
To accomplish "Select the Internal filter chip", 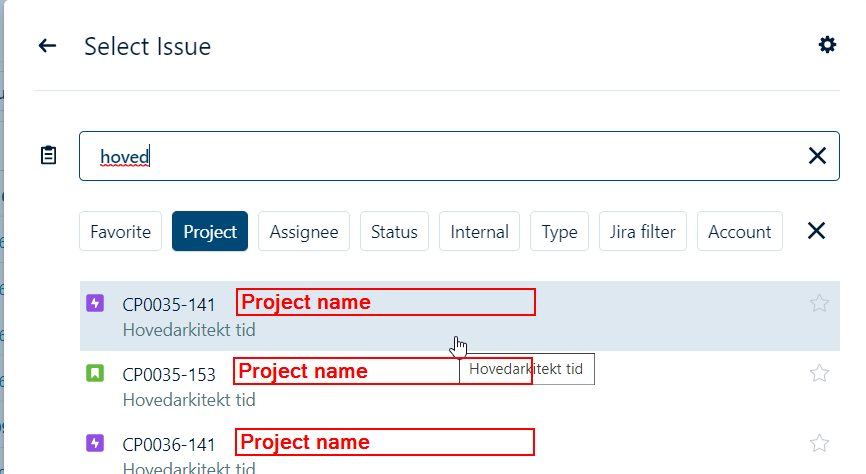I will point(479,232).
